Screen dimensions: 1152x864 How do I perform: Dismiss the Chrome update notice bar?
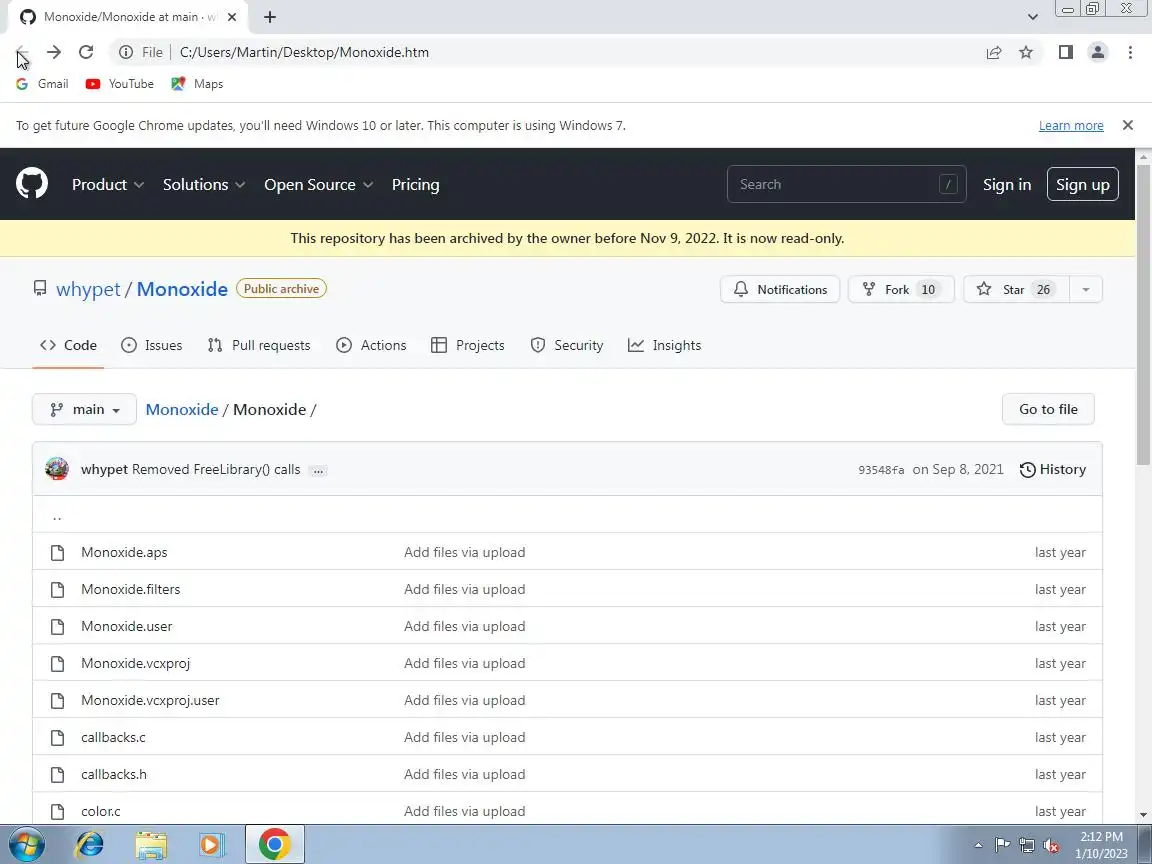1128,125
